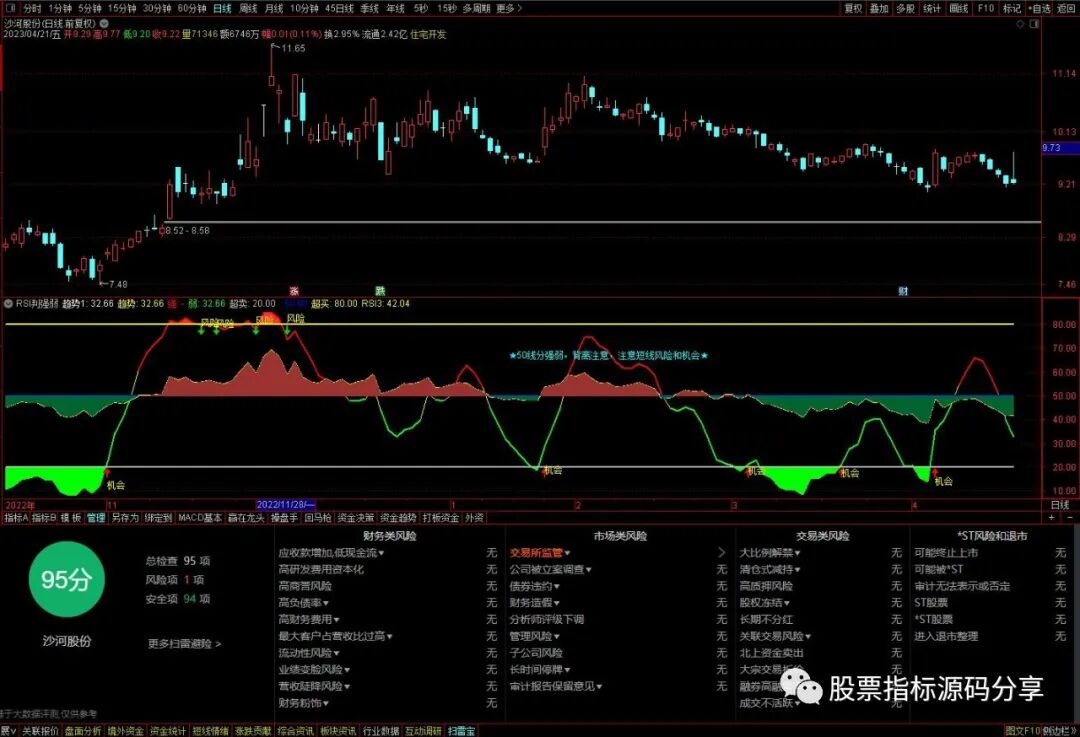
Task: Click the diamond icon at chart top right
Action: (1021, 23)
